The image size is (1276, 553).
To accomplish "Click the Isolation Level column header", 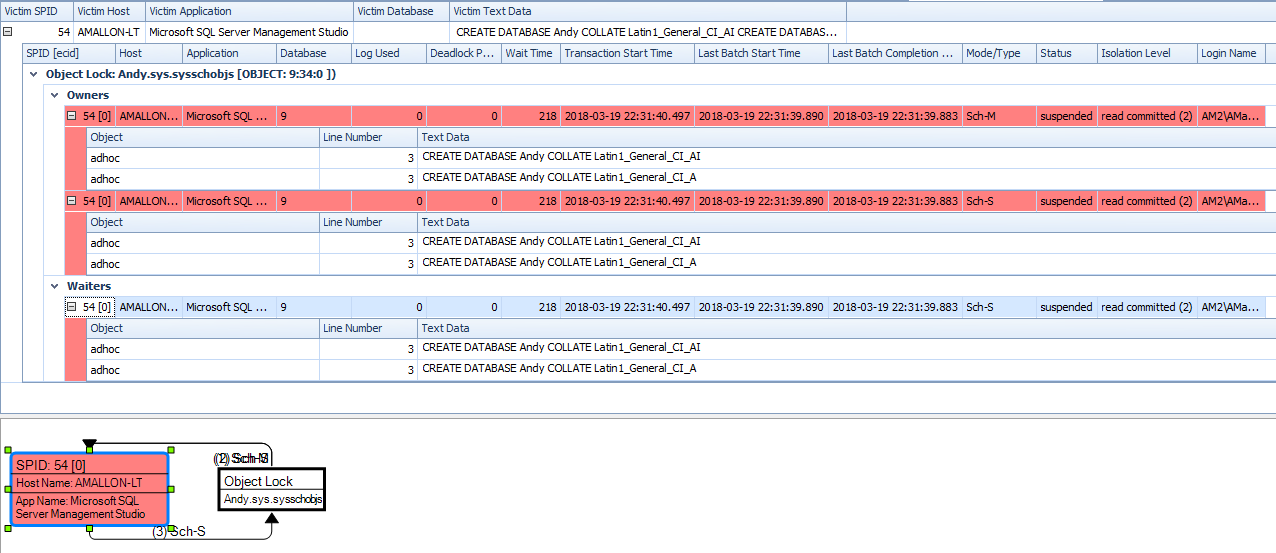I will click(1147, 53).
